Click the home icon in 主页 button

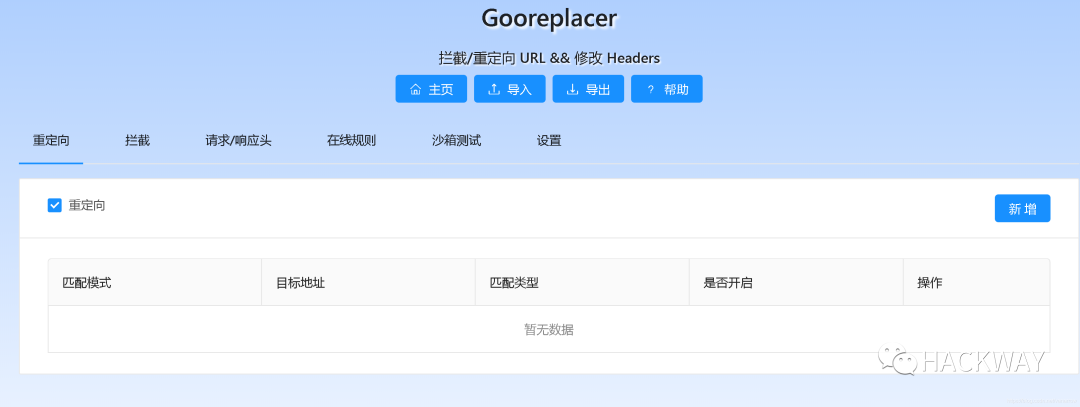coord(415,90)
